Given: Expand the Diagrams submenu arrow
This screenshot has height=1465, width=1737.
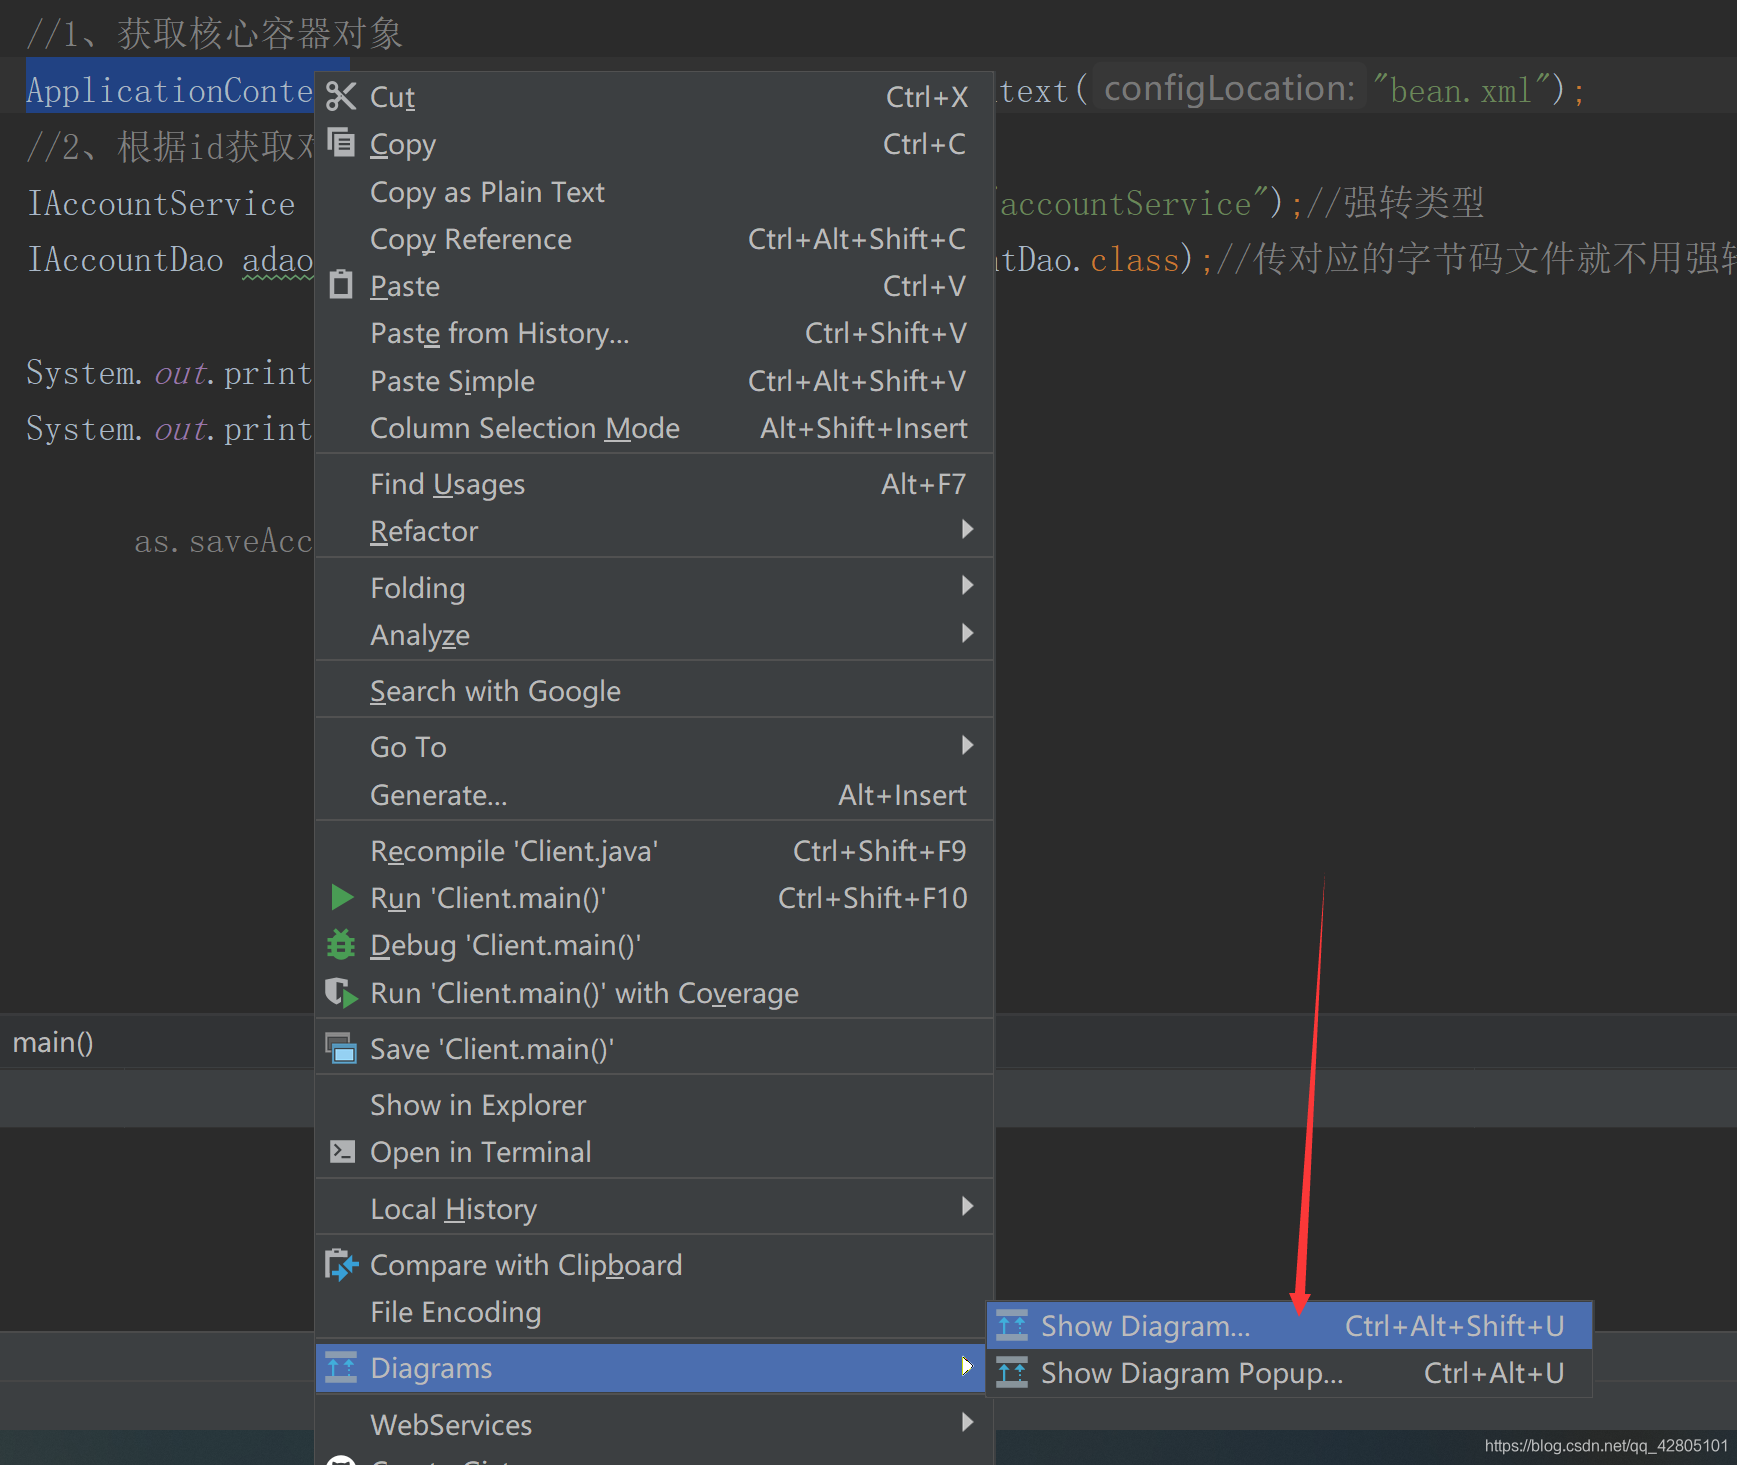Looking at the screenshot, I should (x=967, y=1366).
